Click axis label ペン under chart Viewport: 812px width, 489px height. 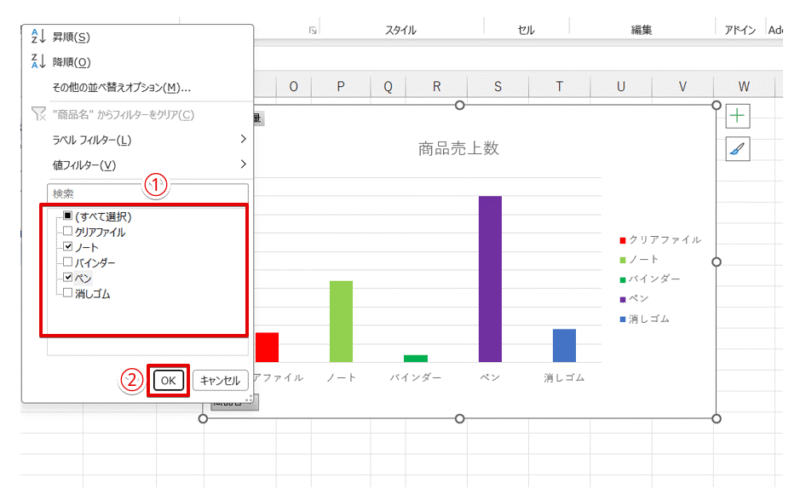point(490,378)
